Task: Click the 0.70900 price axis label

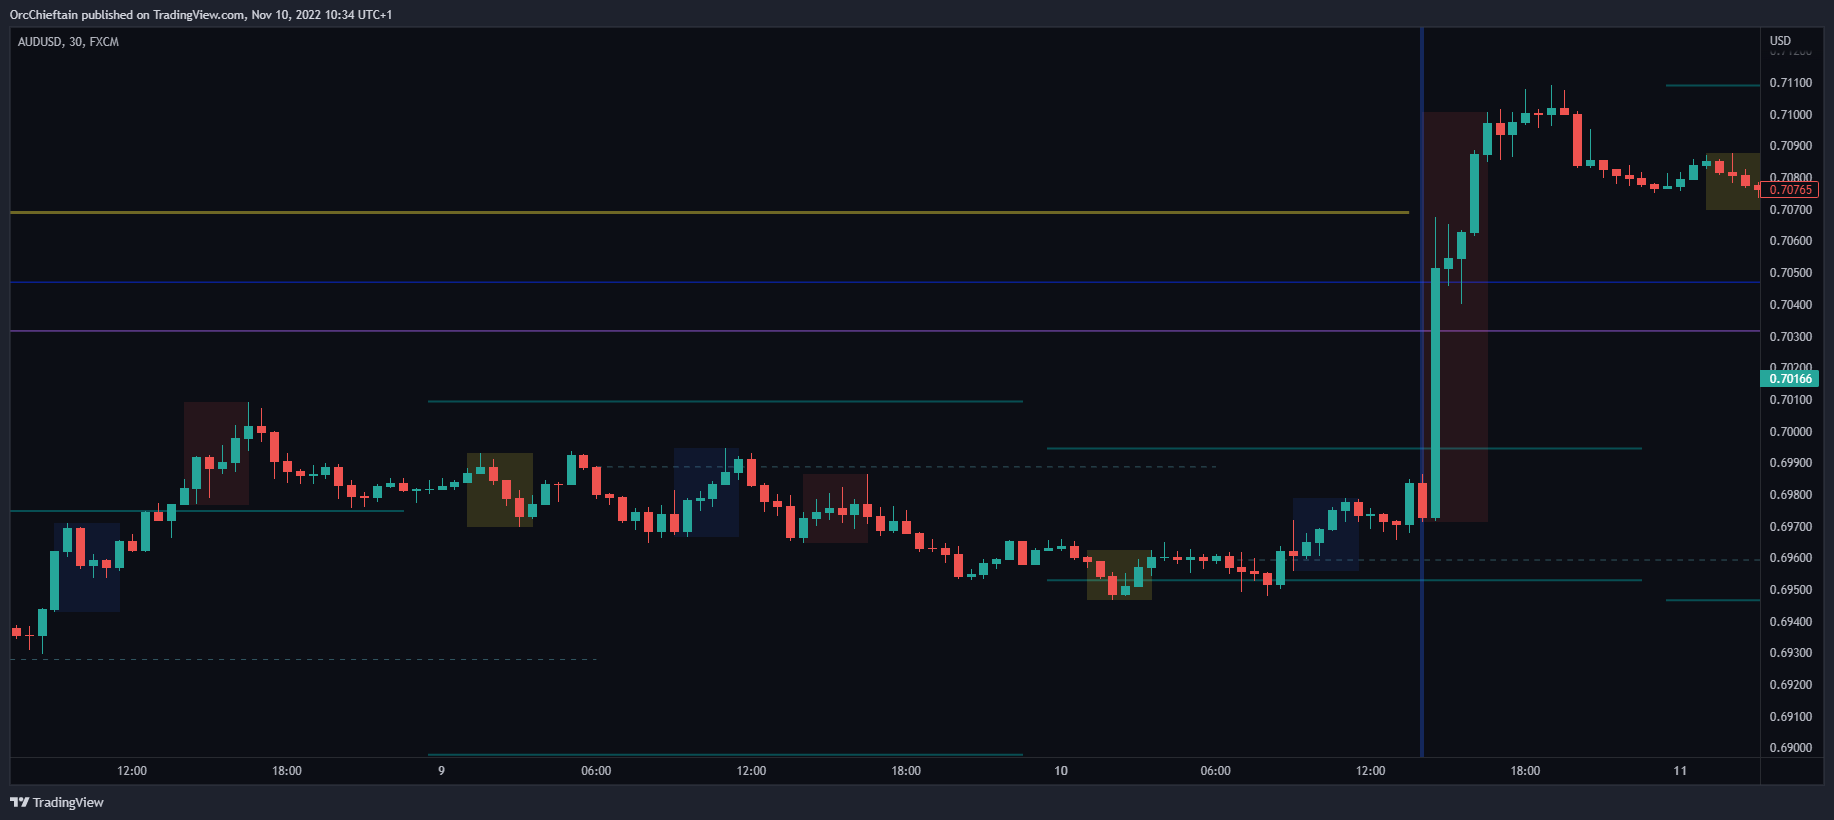Action: [1790, 146]
